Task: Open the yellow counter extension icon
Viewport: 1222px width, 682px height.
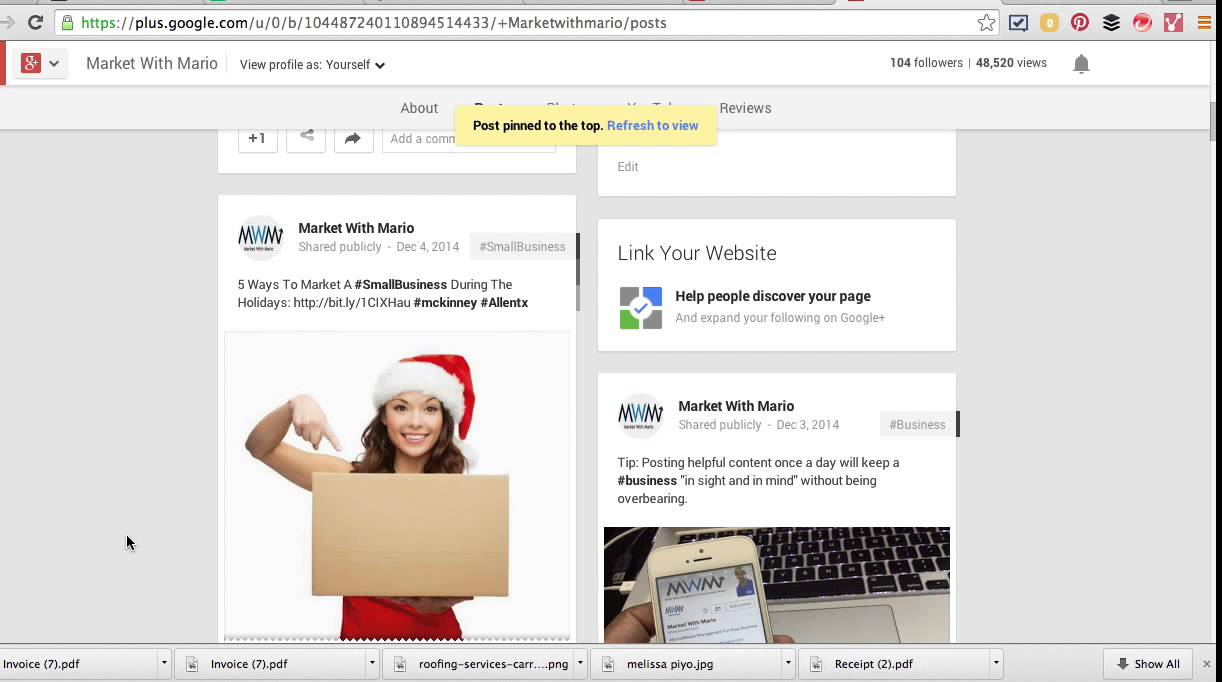Action: pos(1049,22)
